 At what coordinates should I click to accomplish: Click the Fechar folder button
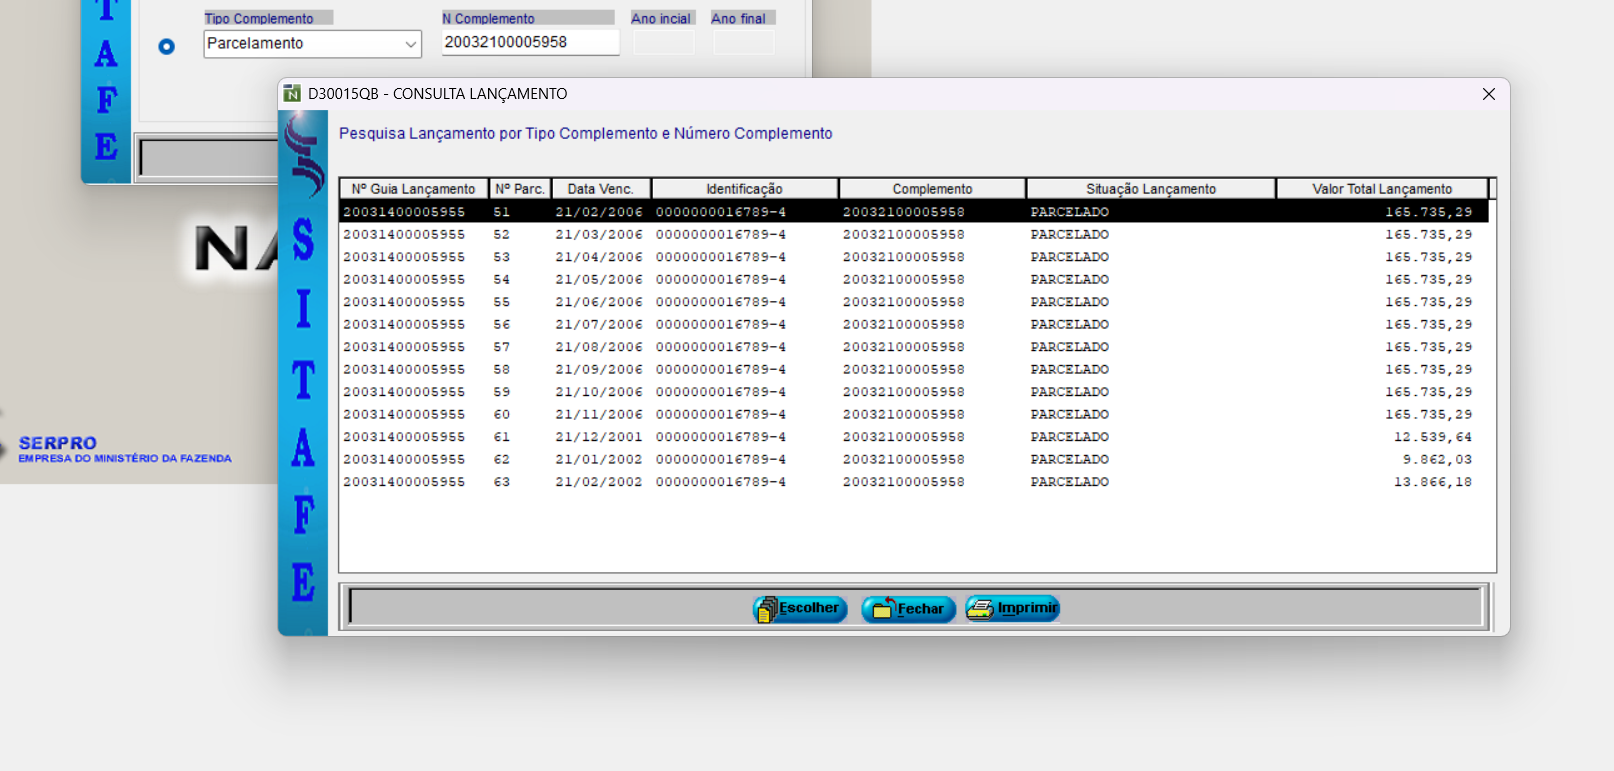(x=908, y=609)
